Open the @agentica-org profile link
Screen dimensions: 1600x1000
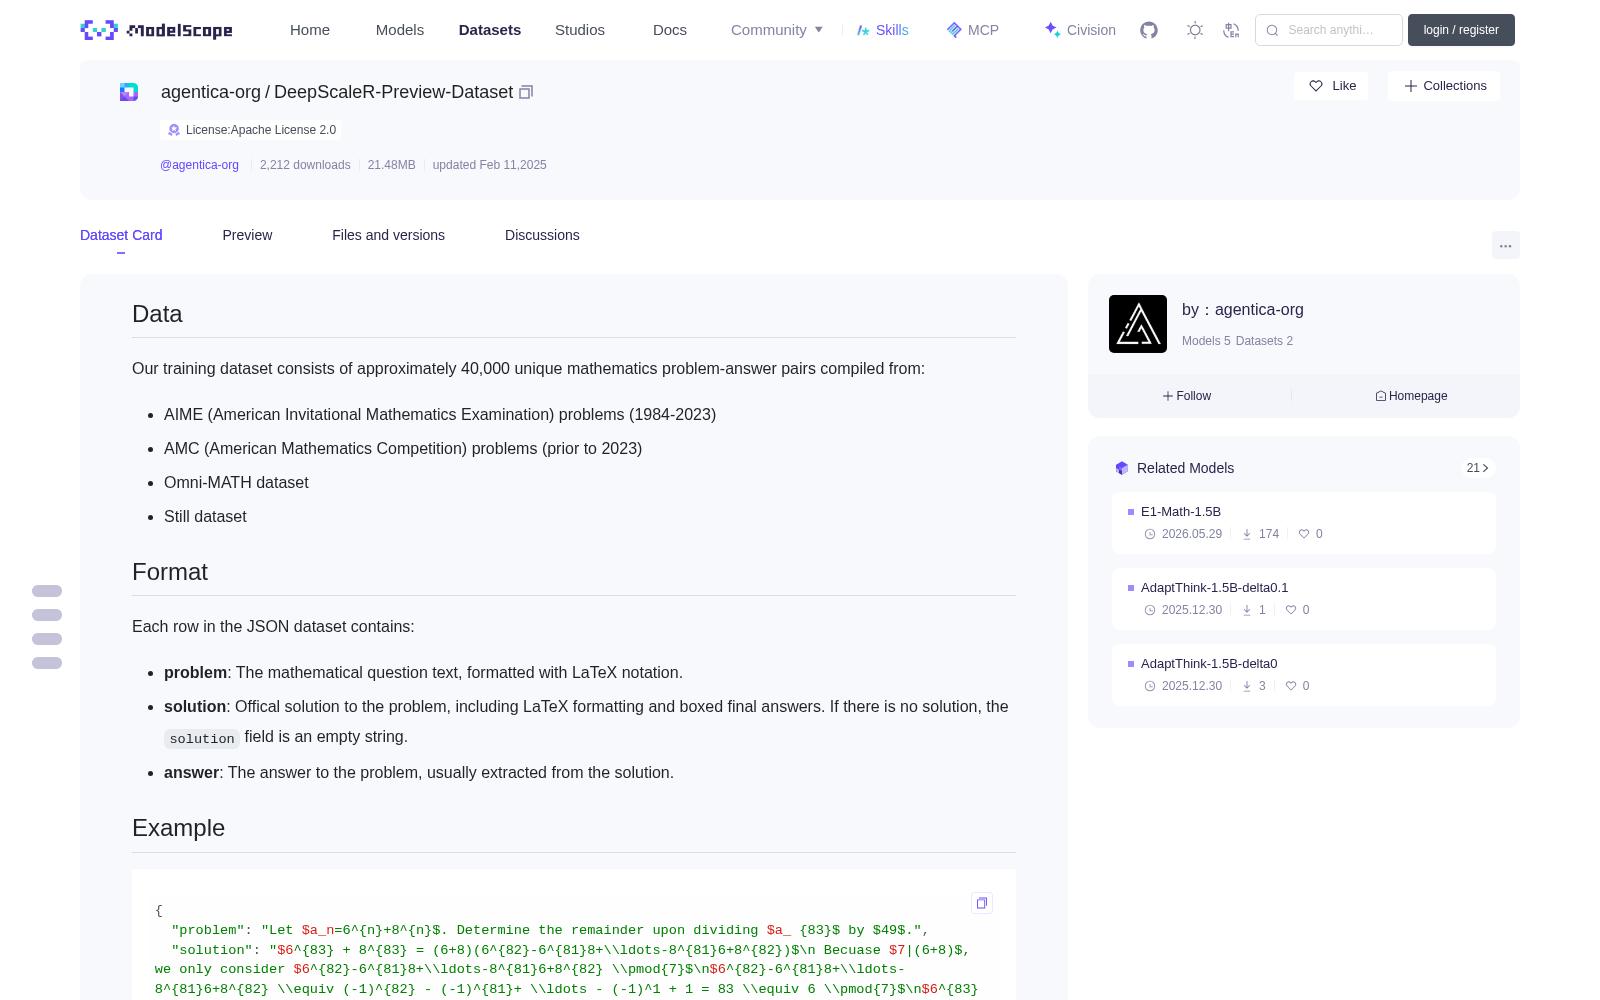point(199,165)
